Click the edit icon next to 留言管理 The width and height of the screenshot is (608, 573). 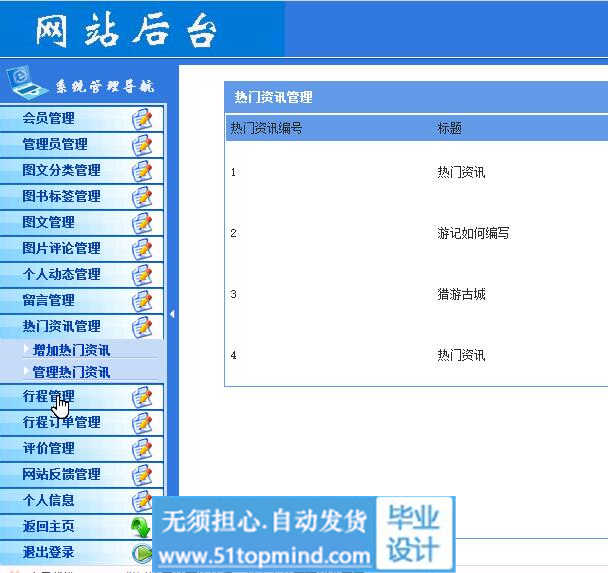point(142,300)
